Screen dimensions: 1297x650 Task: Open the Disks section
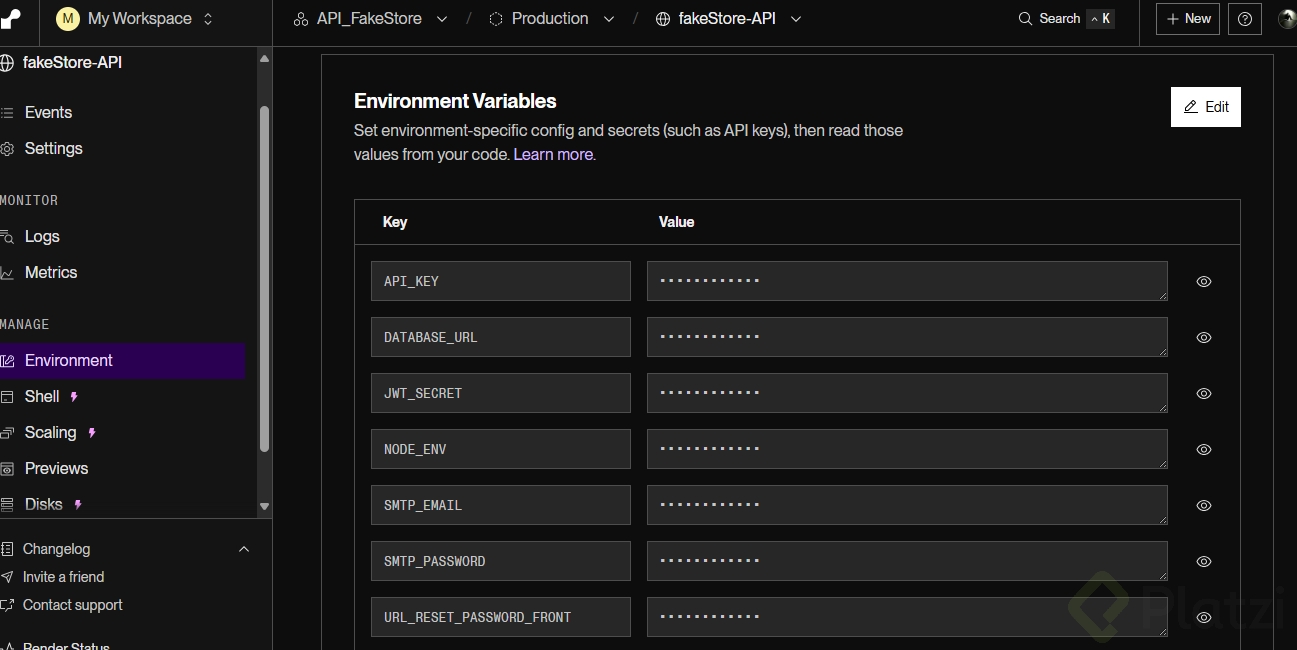(x=43, y=504)
